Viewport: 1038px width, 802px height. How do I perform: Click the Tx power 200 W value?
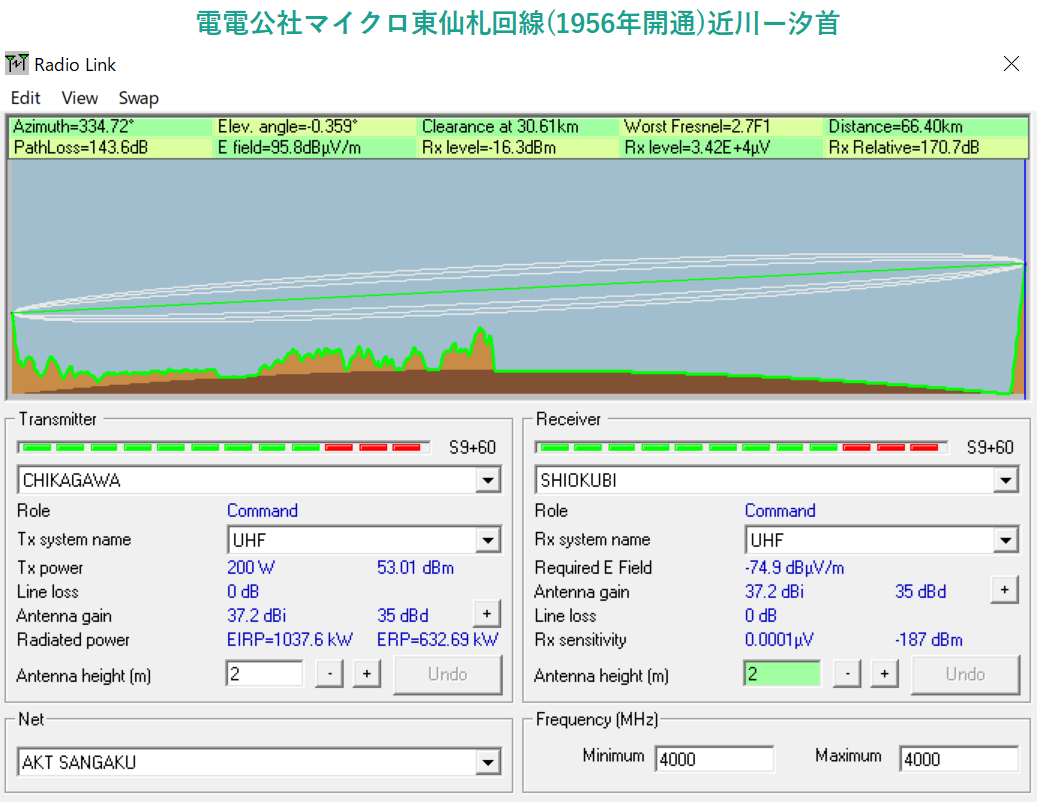click(251, 568)
